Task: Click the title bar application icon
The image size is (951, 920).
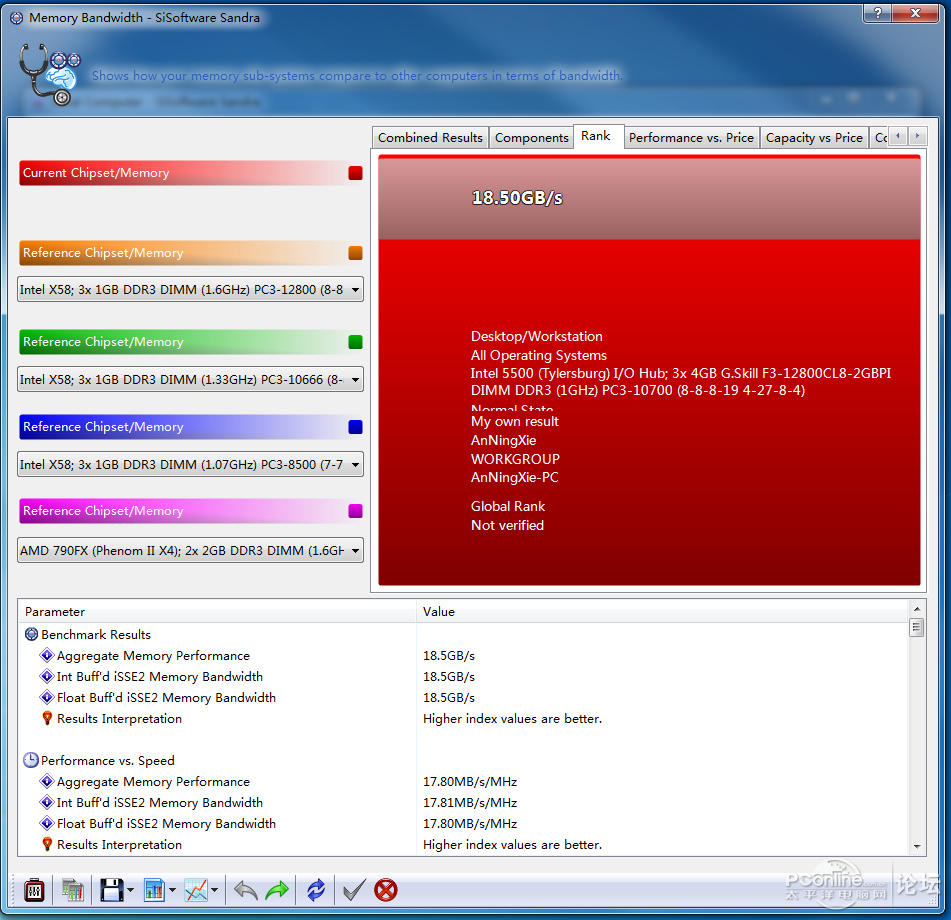Action: tap(17, 18)
